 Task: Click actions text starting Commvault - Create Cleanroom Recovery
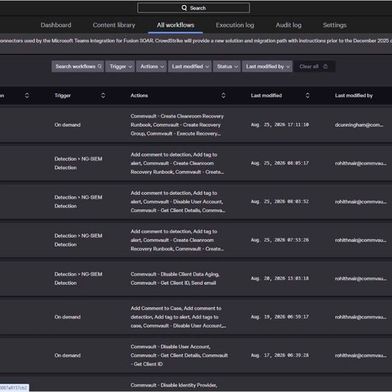tap(177, 125)
